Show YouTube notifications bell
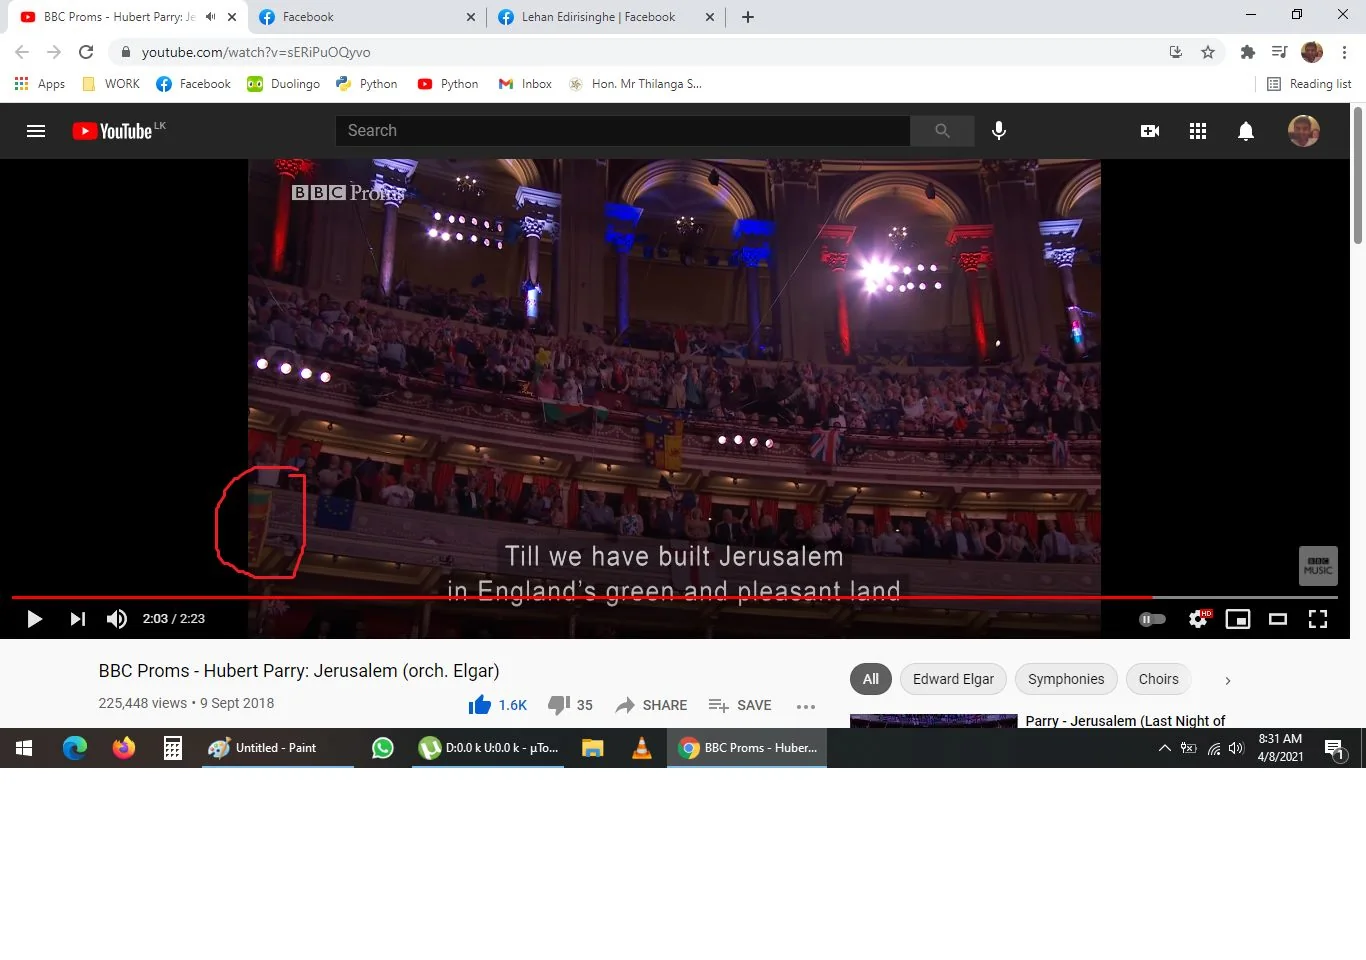This screenshot has height=960, width=1366. (x=1246, y=131)
